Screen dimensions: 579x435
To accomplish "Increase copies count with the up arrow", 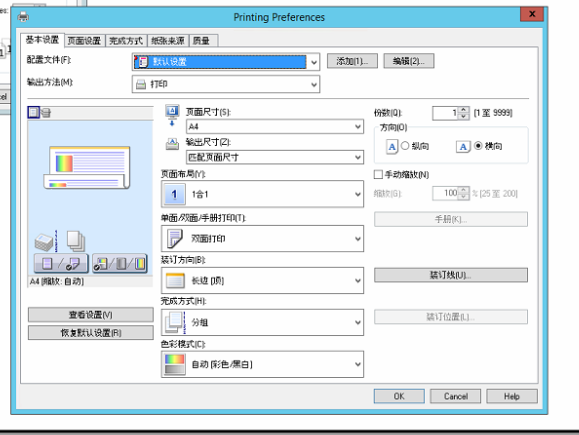I will click(x=464, y=110).
